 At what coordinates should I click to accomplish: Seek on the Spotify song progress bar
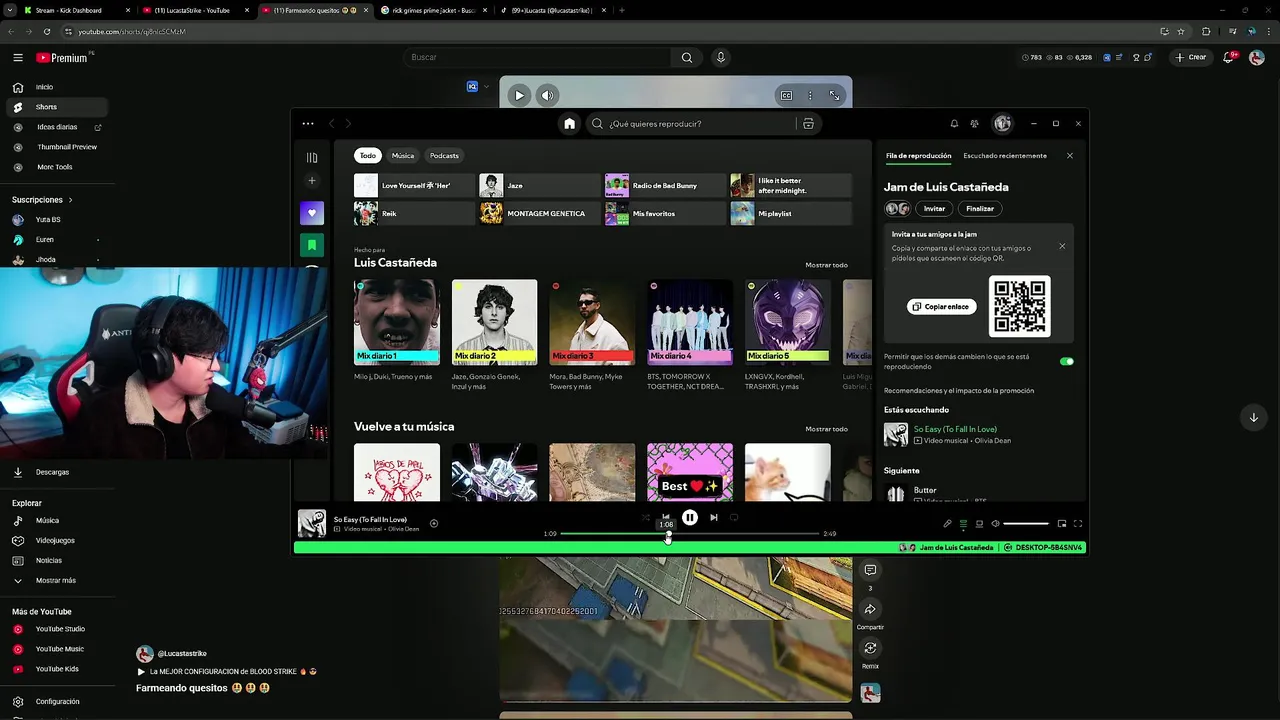(690, 534)
